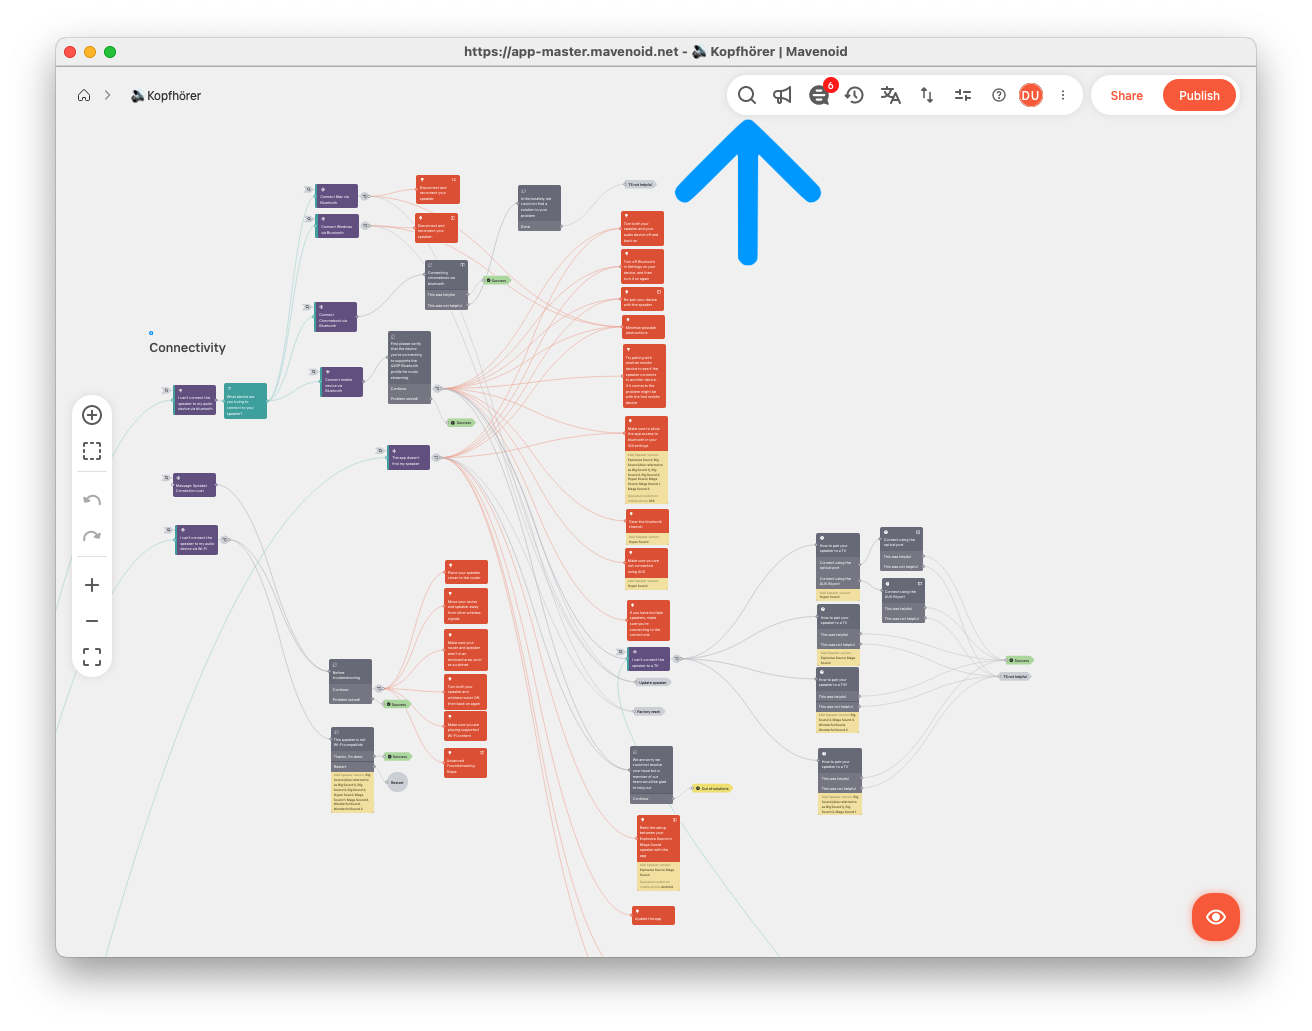
Task: Select the 'Manage Speaker Connection' node
Action: (194, 485)
